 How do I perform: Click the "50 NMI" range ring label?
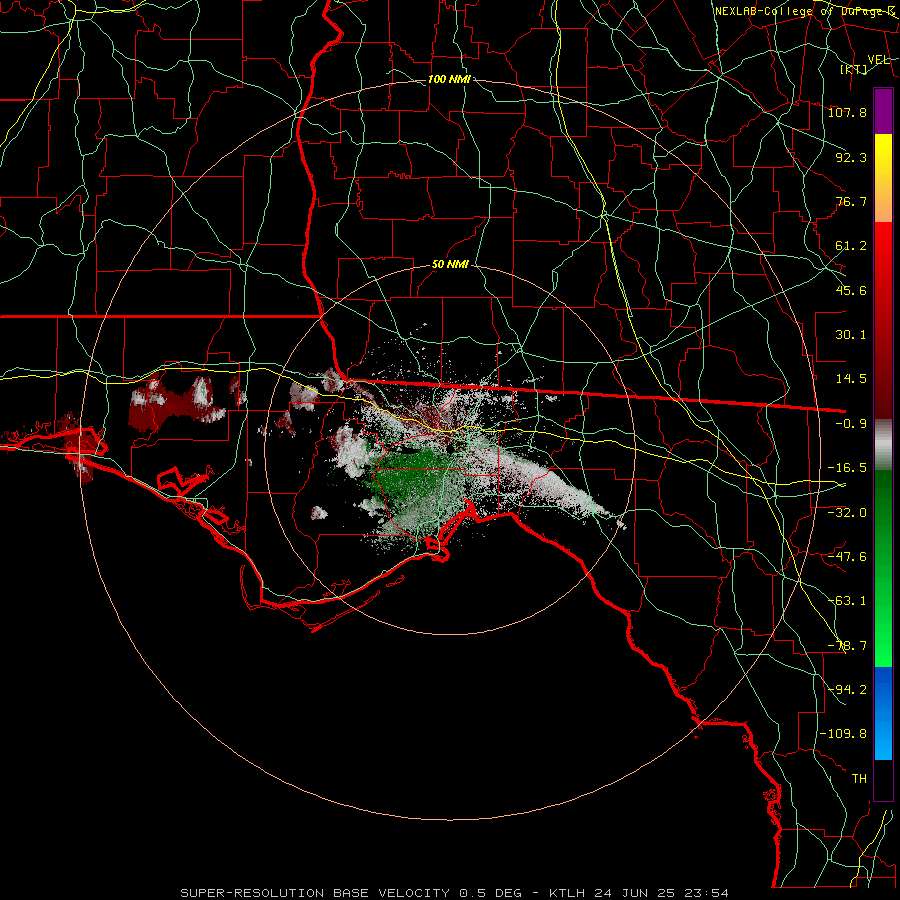[450, 265]
